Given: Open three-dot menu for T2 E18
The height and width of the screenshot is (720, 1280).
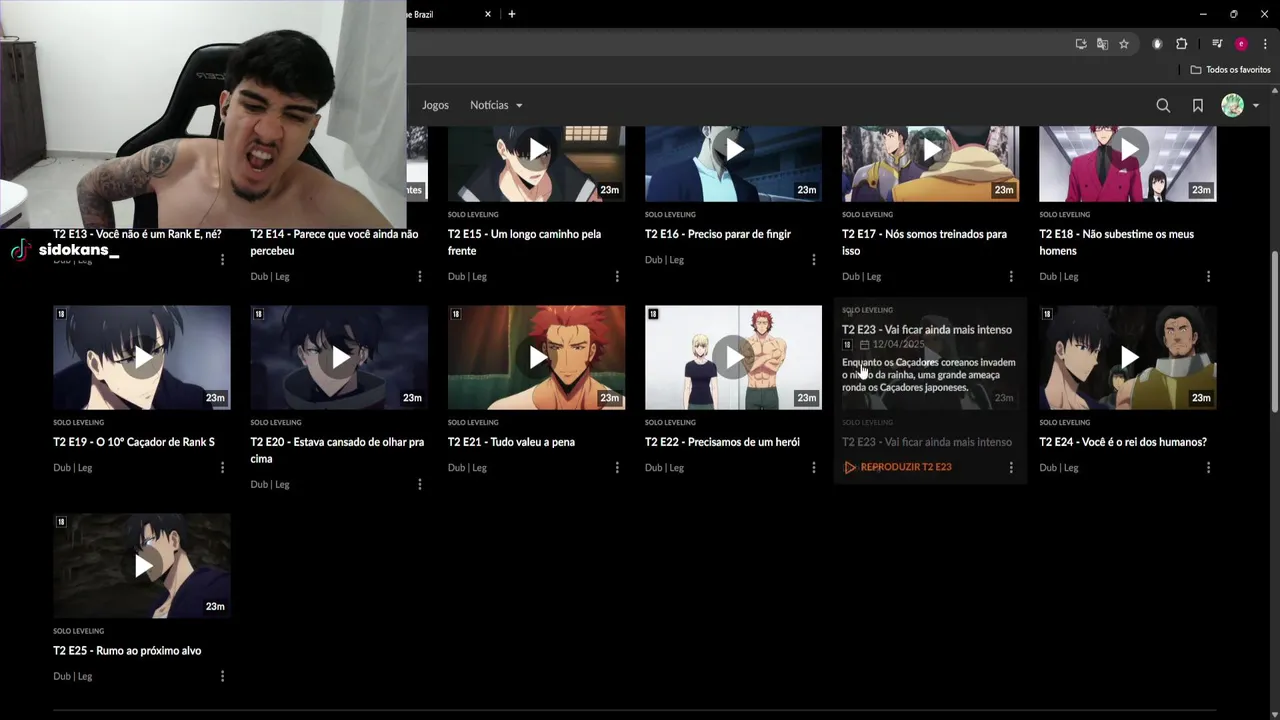Looking at the screenshot, I should click(x=1208, y=276).
